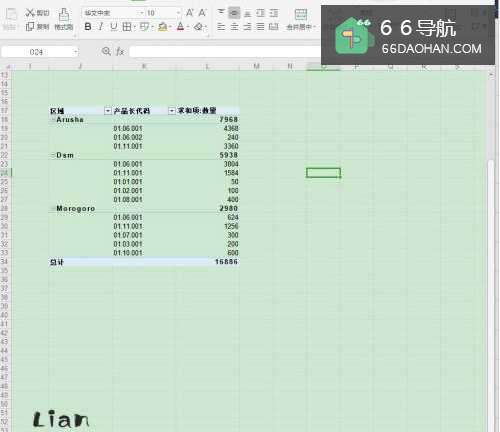Screen dimensions: 500x432
Task: Collapse the Dsm pivot group
Action: (53, 155)
